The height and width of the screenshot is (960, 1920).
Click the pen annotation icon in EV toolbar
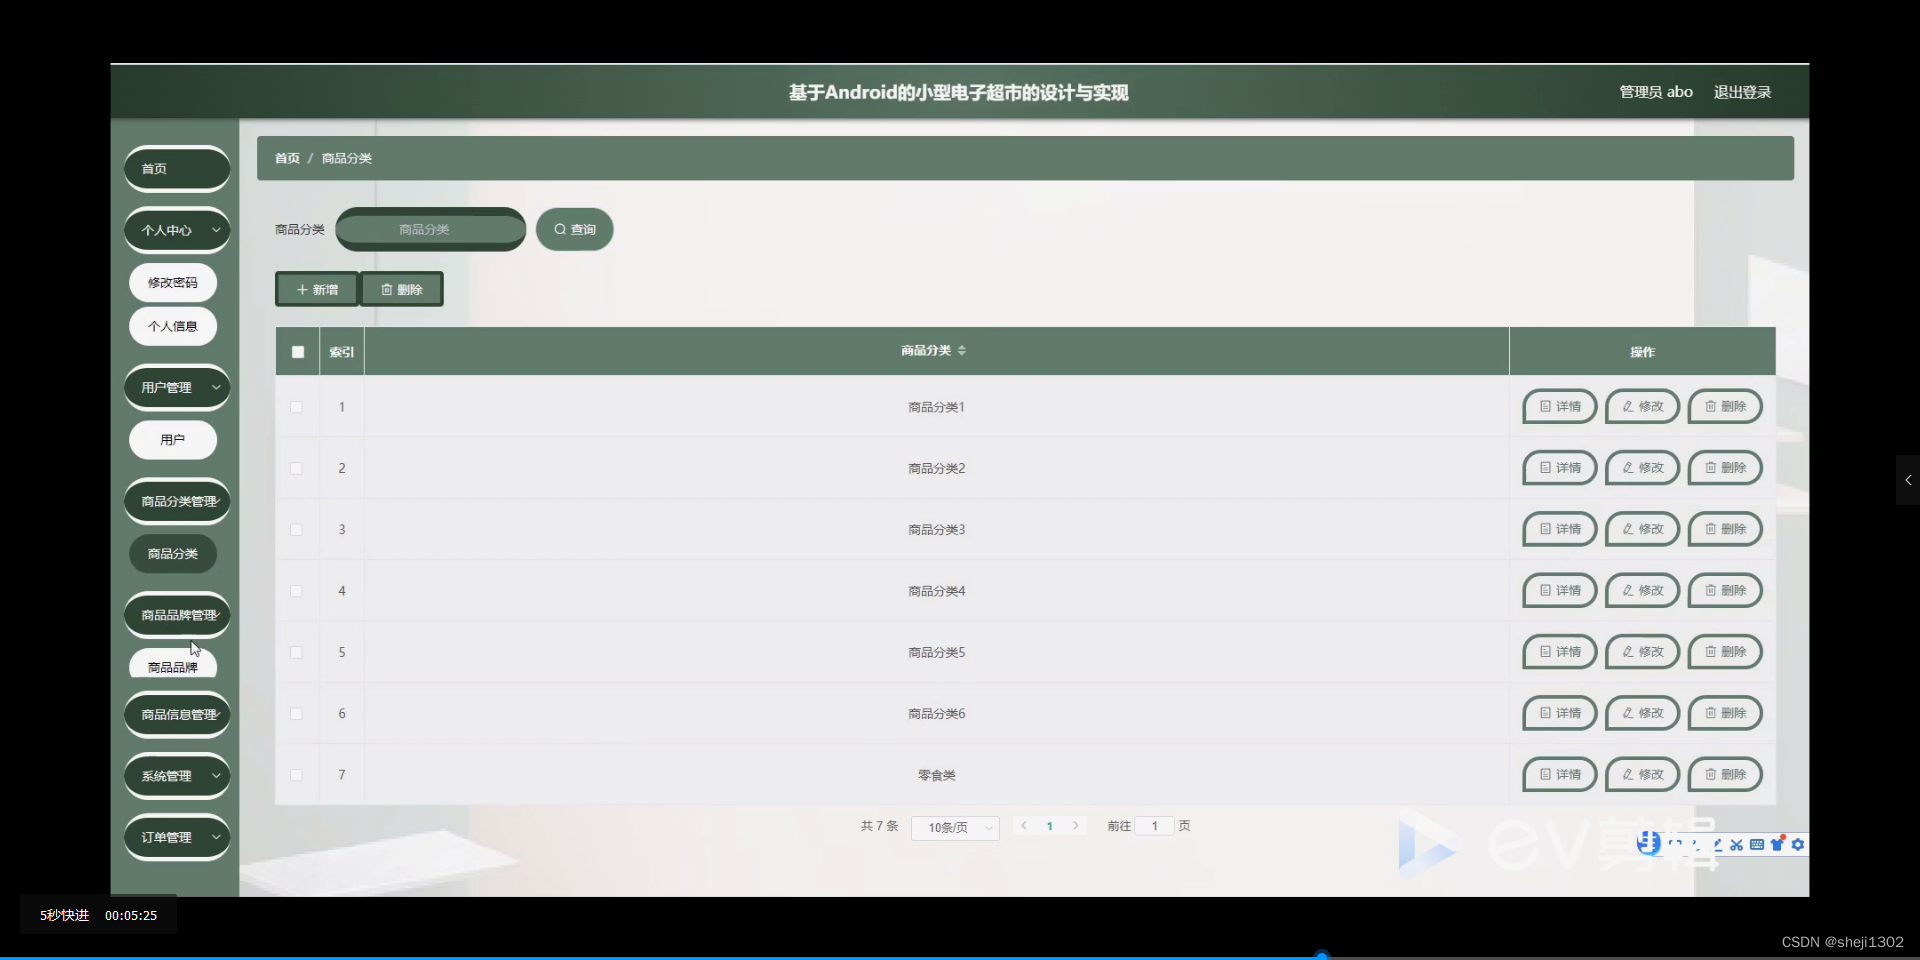tap(1718, 845)
